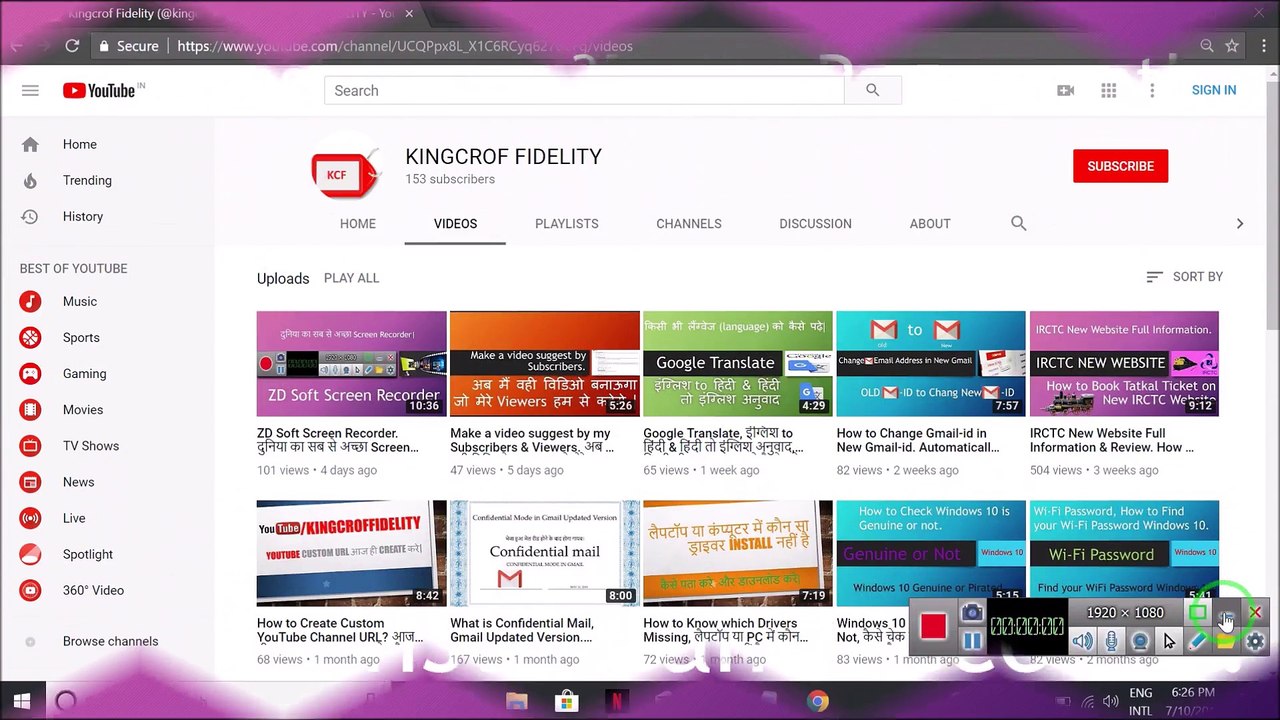
Task: Switch to the PLAYLISTS tab
Action: pos(566,223)
